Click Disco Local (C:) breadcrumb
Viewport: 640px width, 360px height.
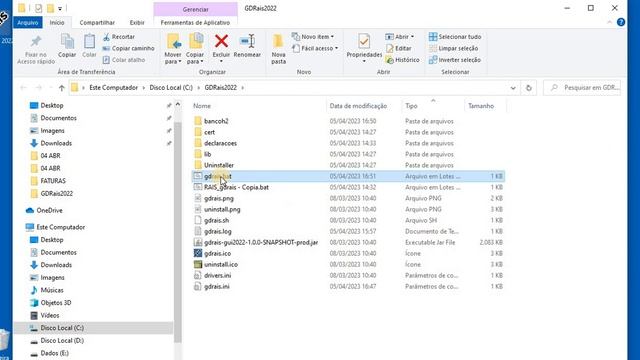coord(171,88)
